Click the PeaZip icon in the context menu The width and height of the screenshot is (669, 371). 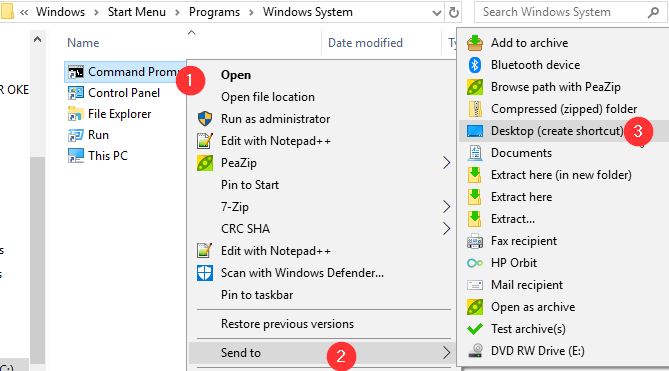(205, 163)
